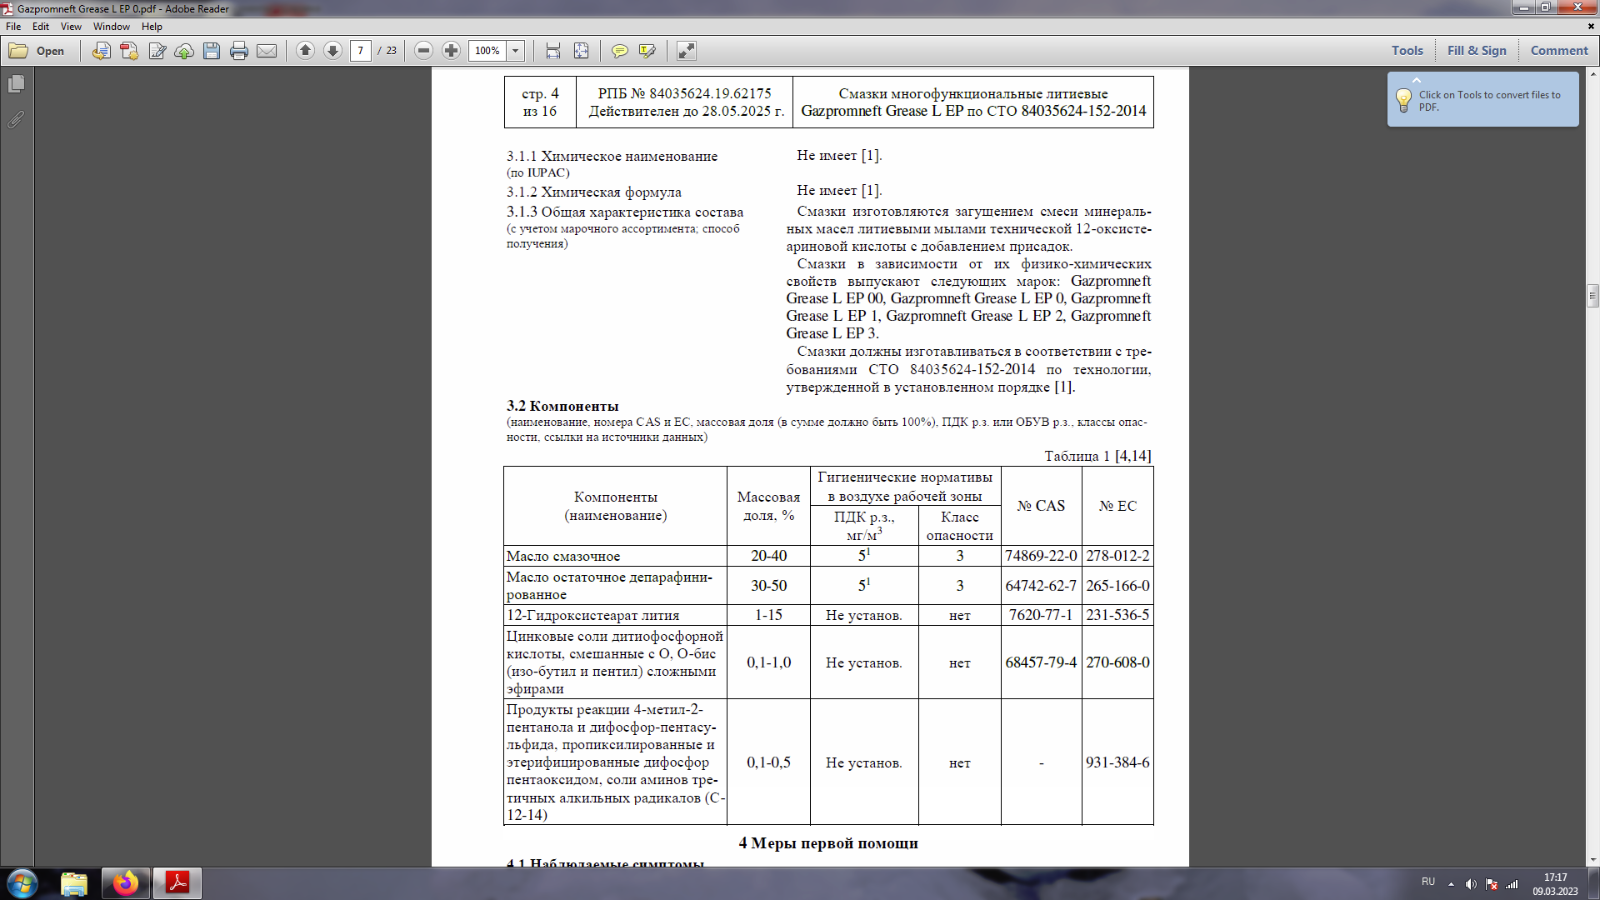Click the fit width scrolling icon

pyautogui.click(x=553, y=51)
